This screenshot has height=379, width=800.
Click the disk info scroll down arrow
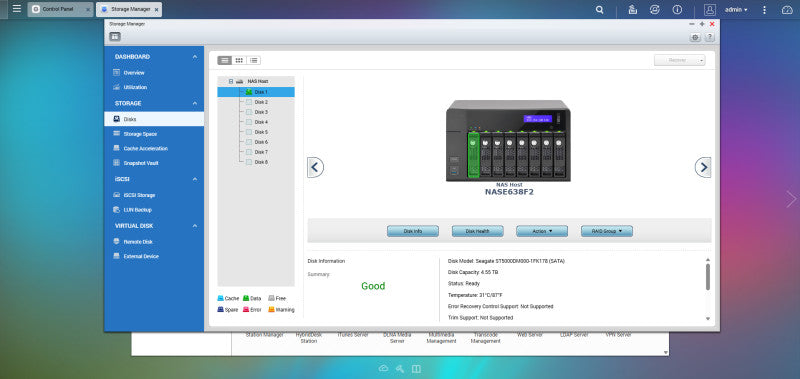pos(708,319)
